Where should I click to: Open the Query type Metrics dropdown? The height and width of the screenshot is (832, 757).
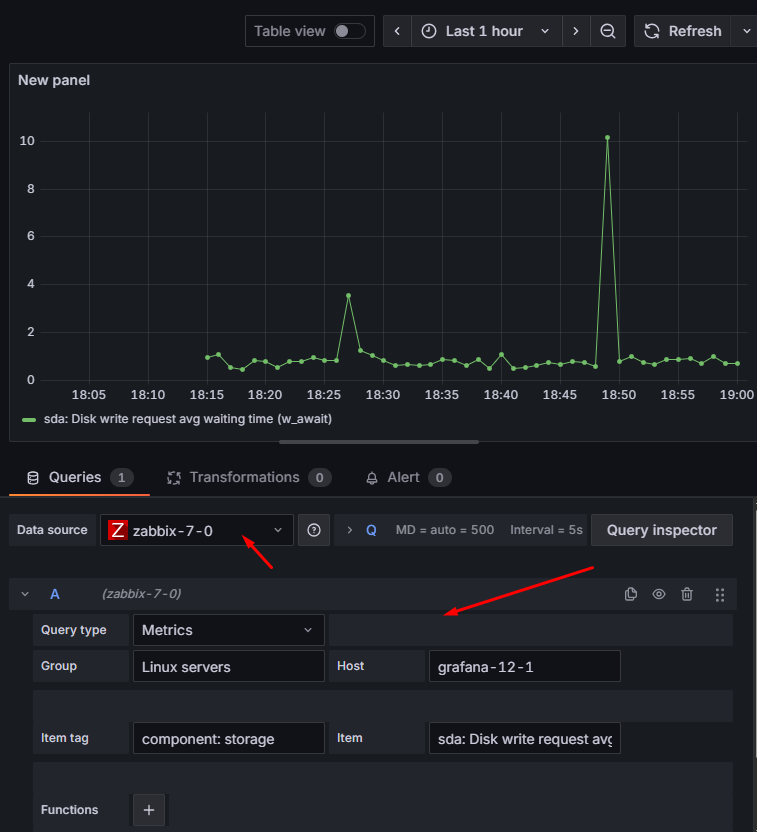point(228,630)
